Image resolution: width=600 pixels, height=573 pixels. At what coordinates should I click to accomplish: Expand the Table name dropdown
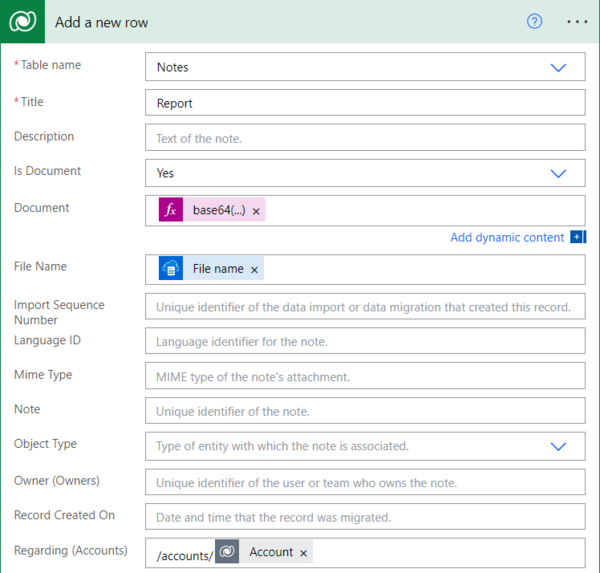558,67
